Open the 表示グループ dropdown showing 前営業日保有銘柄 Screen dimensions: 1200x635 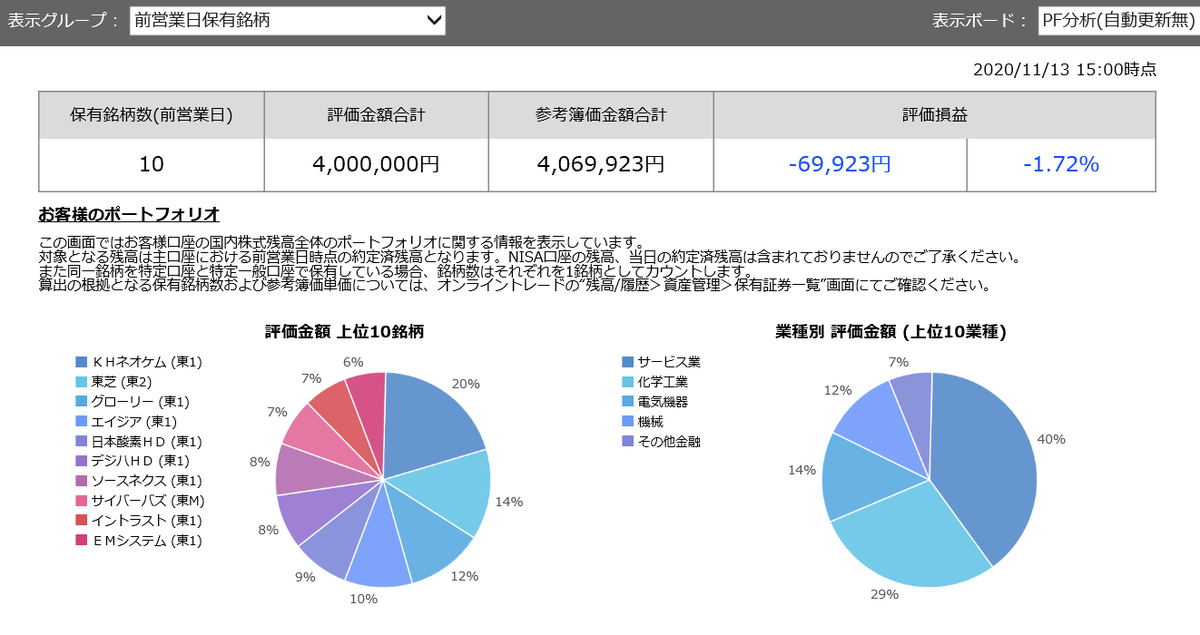(288, 20)
